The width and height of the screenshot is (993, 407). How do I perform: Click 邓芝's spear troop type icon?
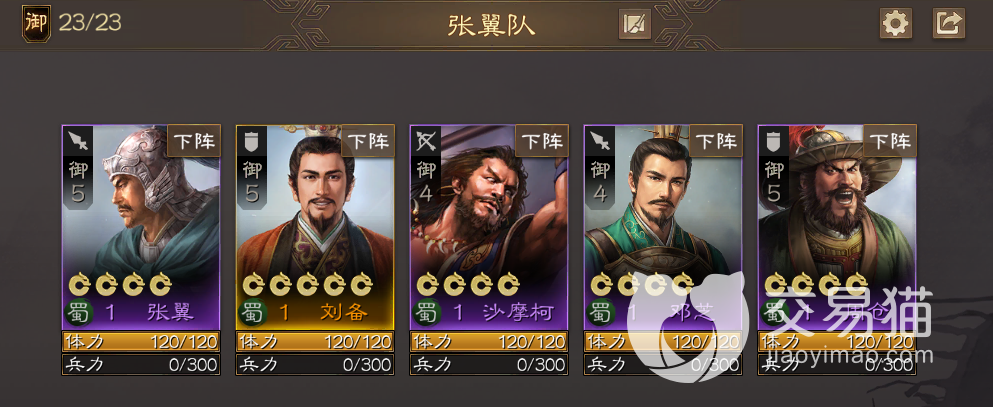[x=600, y=141]
